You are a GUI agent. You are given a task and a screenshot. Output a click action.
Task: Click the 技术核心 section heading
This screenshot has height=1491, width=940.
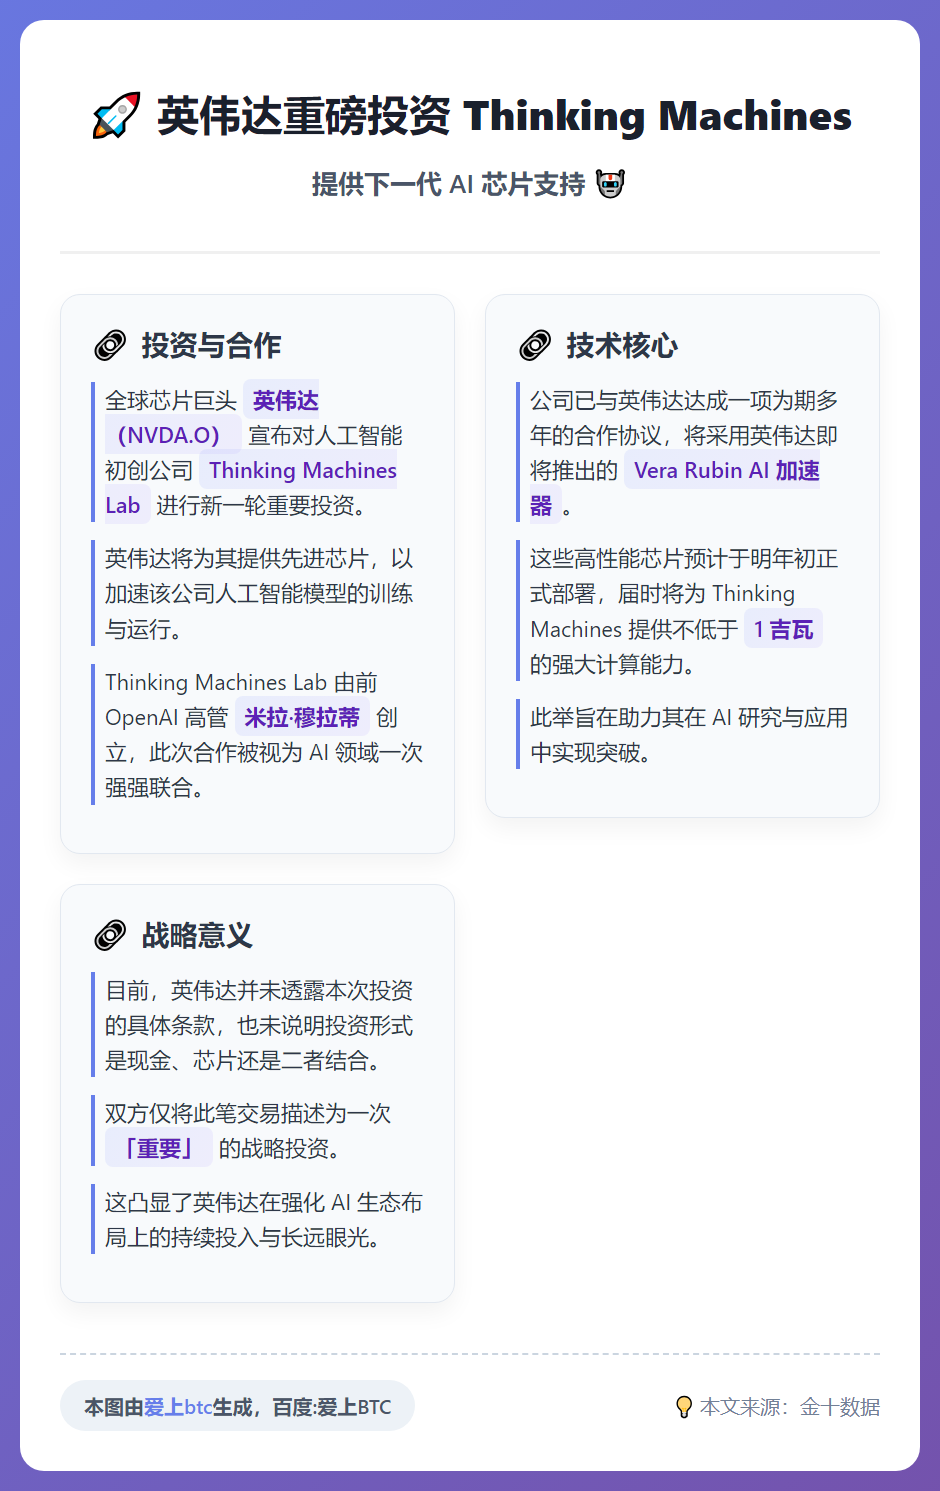coord(622,346)
